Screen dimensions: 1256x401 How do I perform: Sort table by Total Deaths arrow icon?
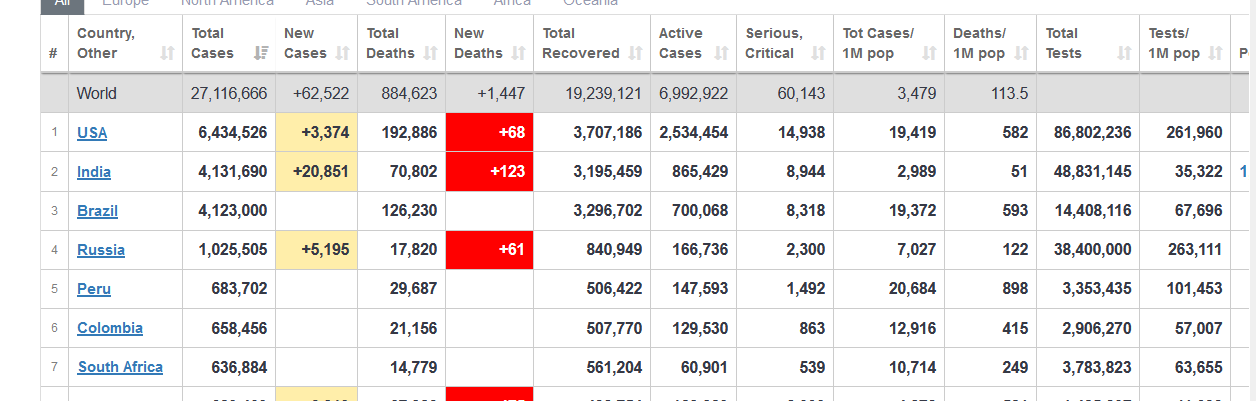pyautogui.click(x=431, y=53)
